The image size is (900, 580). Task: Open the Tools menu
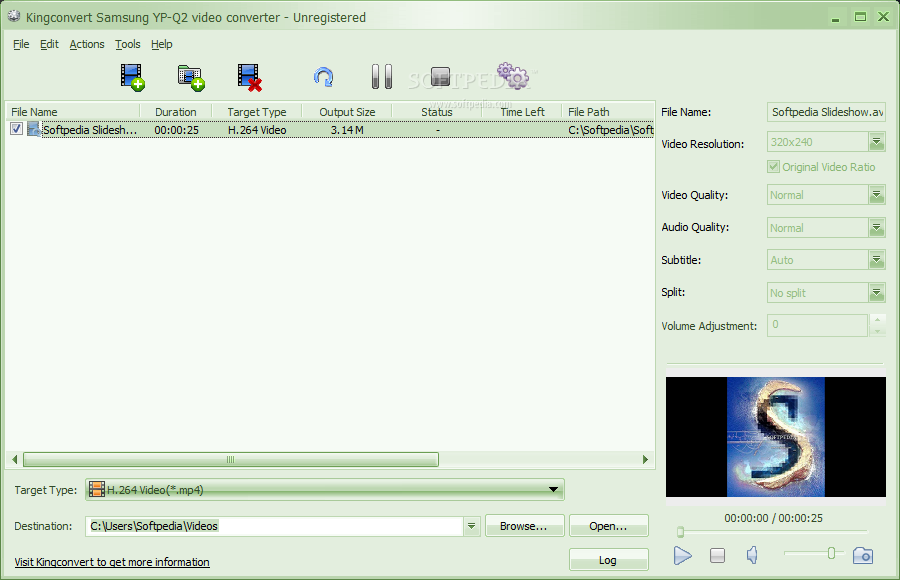(127, 44)
